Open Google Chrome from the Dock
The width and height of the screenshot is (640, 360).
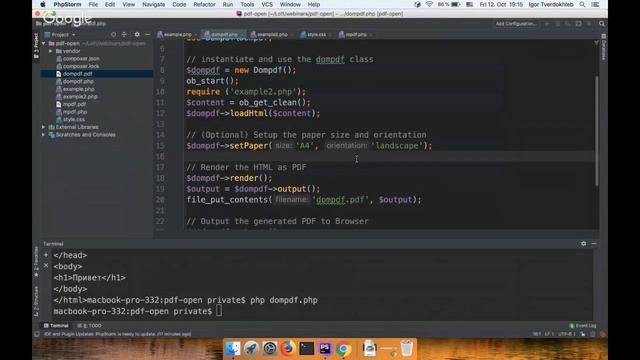343,348
